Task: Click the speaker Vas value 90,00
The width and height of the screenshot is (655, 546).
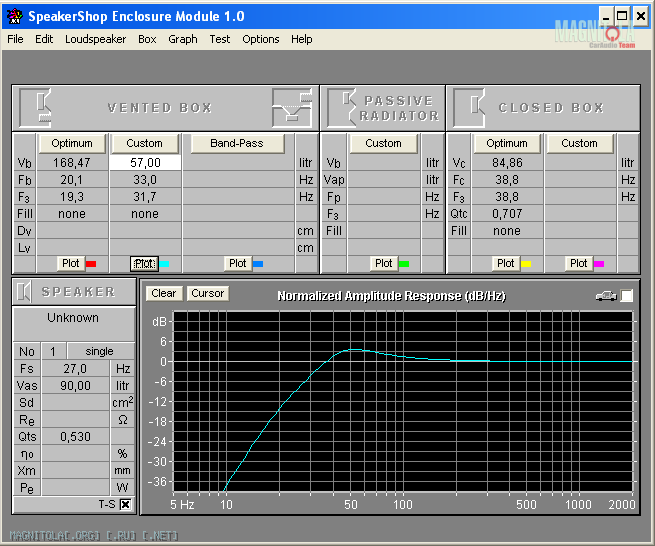Action: (75, 386)
